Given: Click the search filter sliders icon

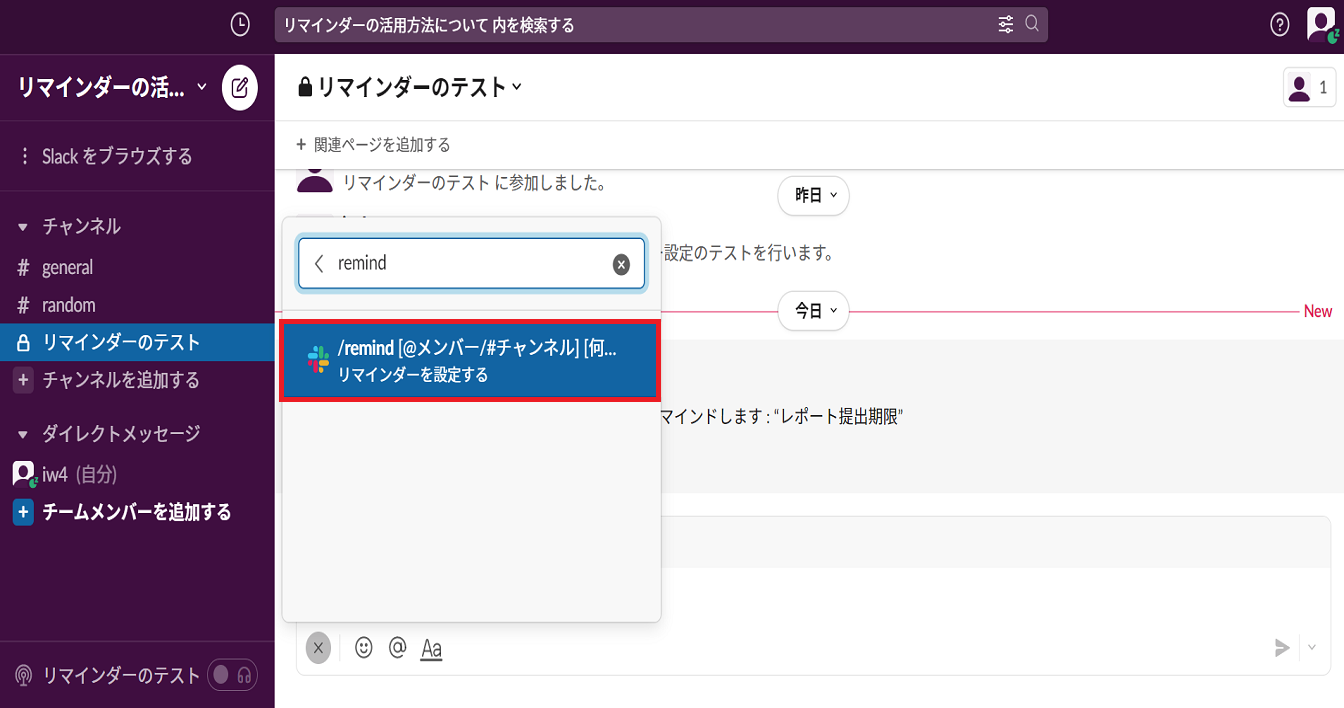Looking at the screenshot, I should [1005, 25].
